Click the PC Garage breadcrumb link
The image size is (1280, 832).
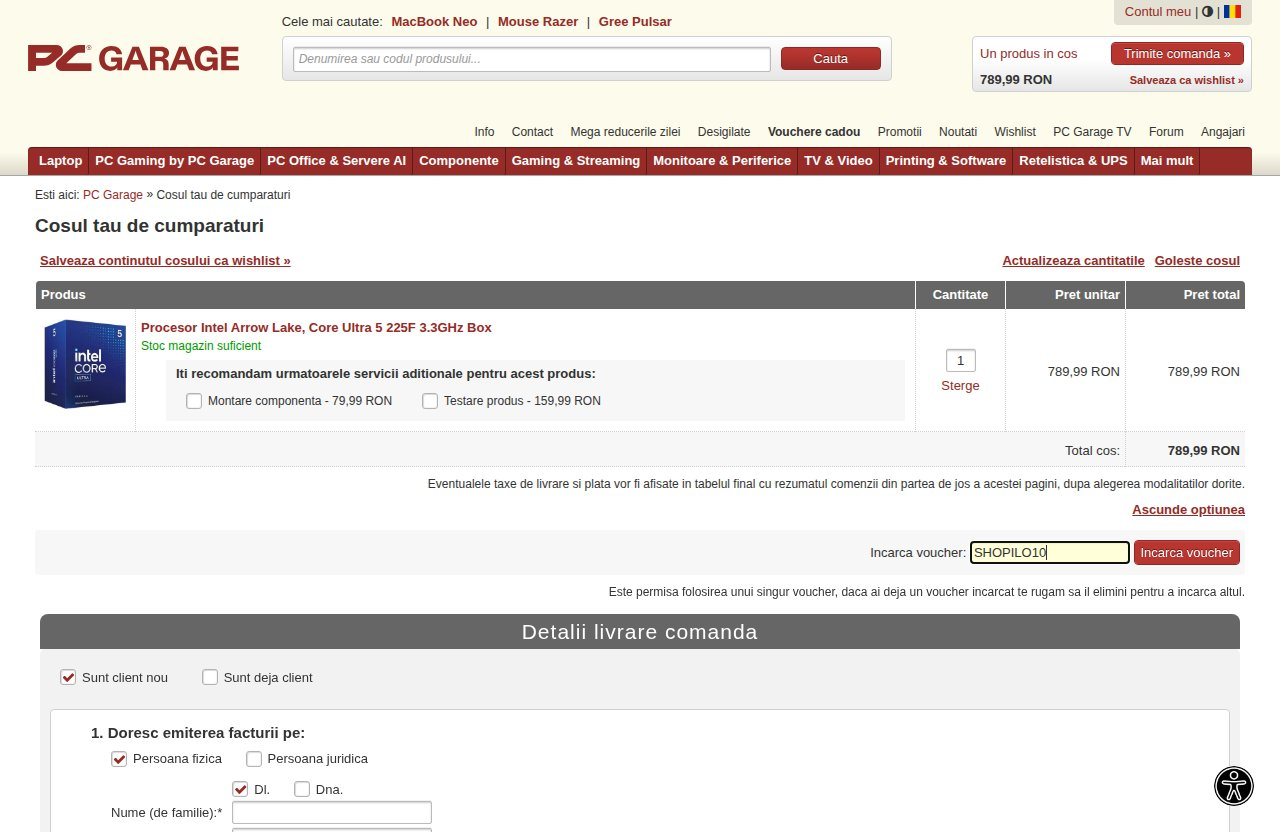113,195
